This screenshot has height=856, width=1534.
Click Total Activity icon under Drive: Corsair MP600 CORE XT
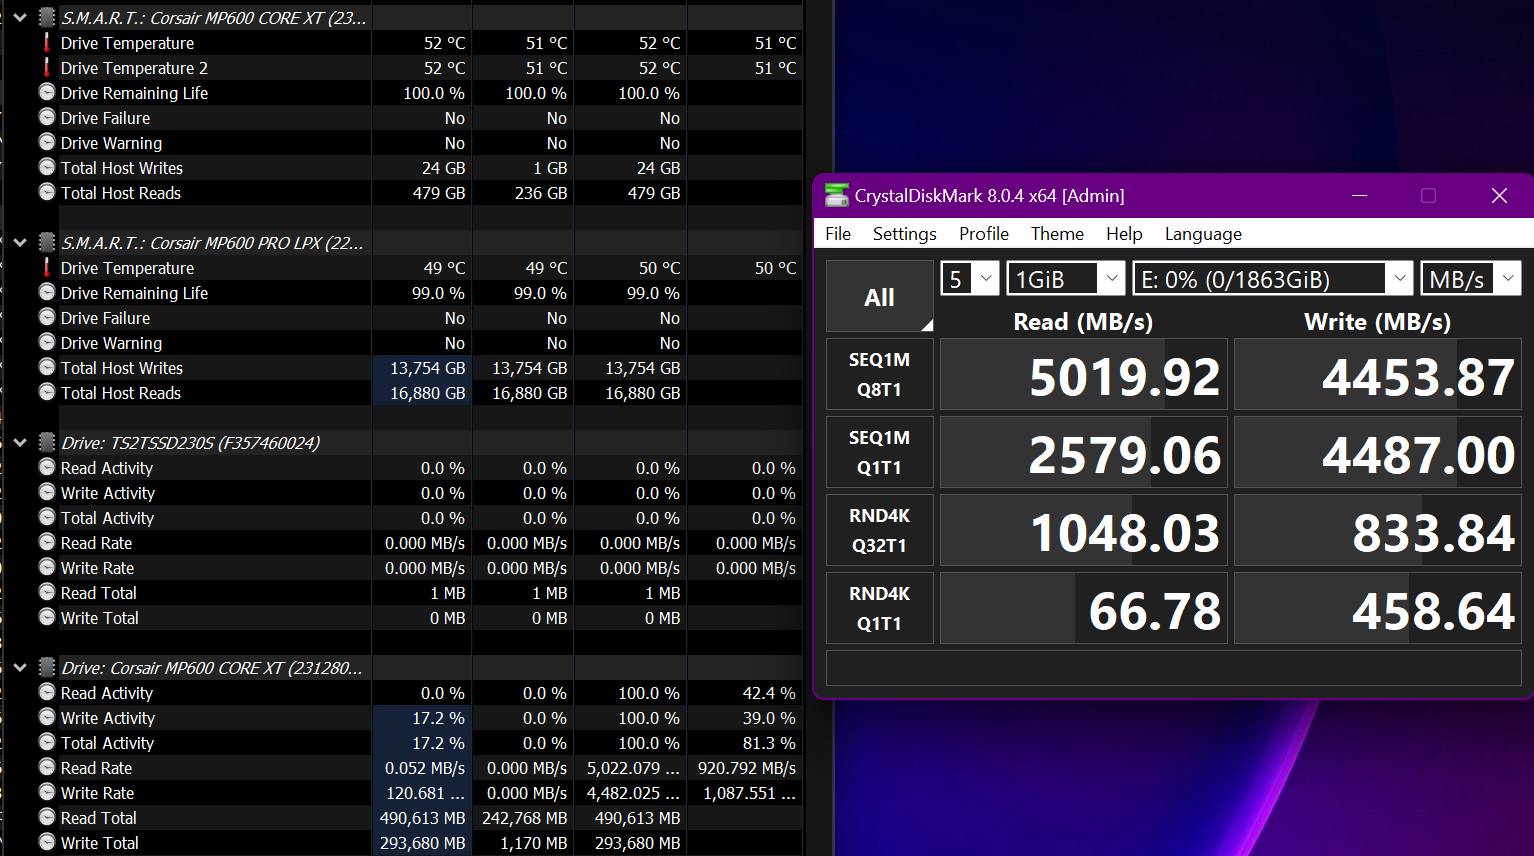[x=47, y=742]
